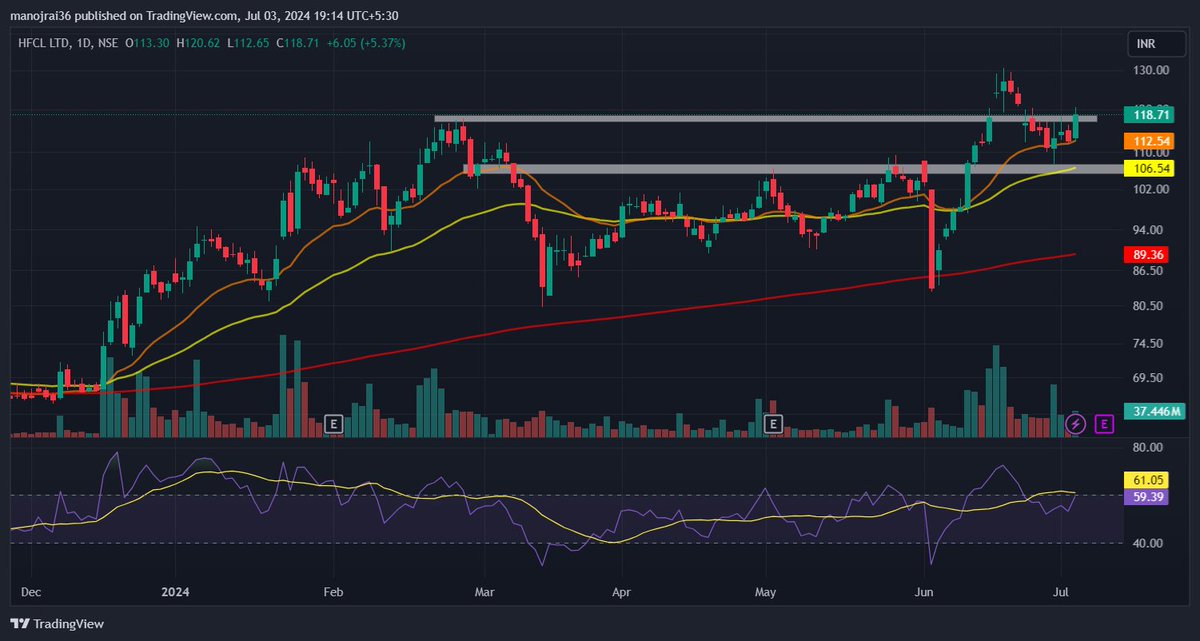The width and height of the screenshot is (1200, 641).
Task: Click the May label on time axis
Action: 766,592
